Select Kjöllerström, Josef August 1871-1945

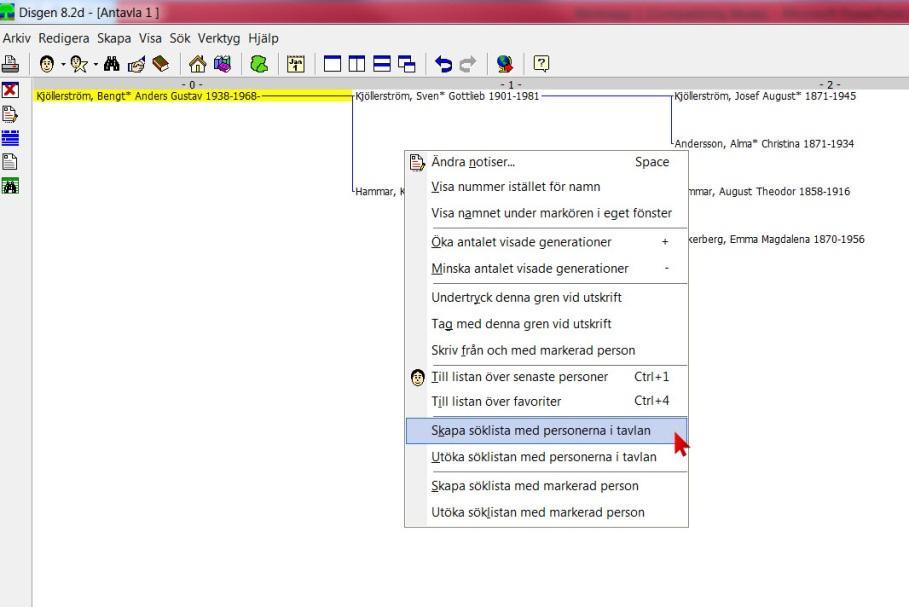pyautogui.click(x=765, y=96)
